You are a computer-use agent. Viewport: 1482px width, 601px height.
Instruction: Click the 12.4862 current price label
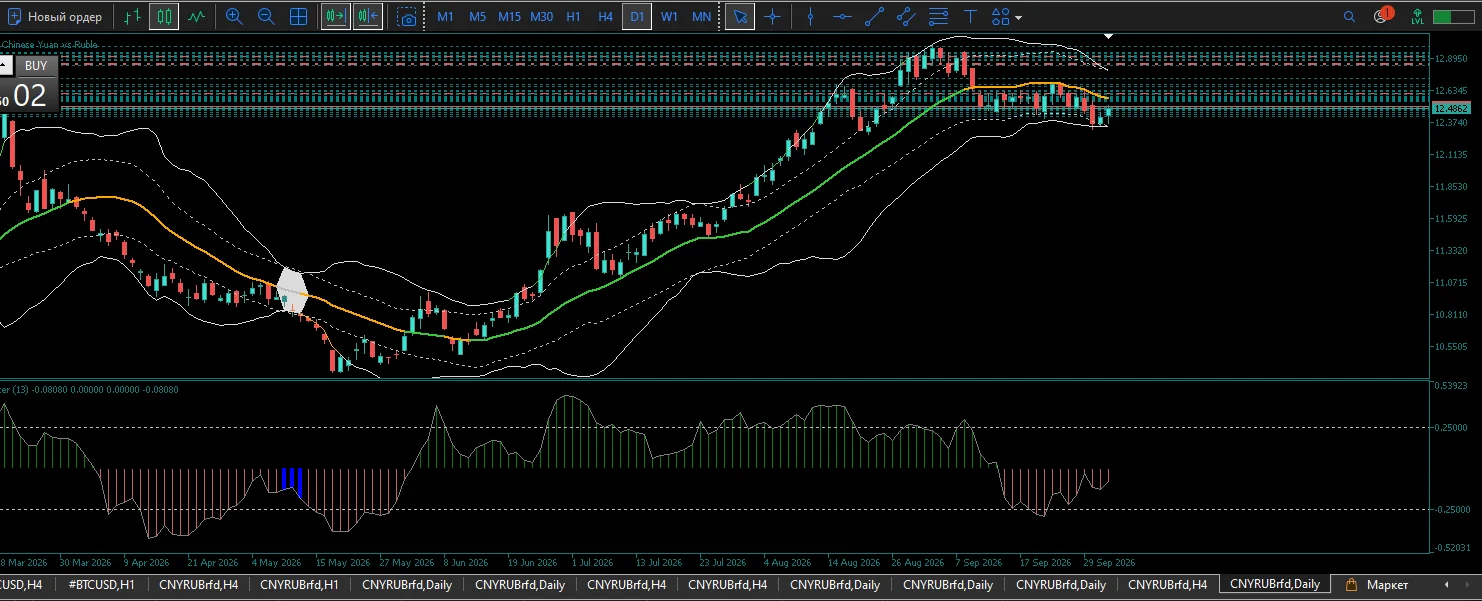1450,108
